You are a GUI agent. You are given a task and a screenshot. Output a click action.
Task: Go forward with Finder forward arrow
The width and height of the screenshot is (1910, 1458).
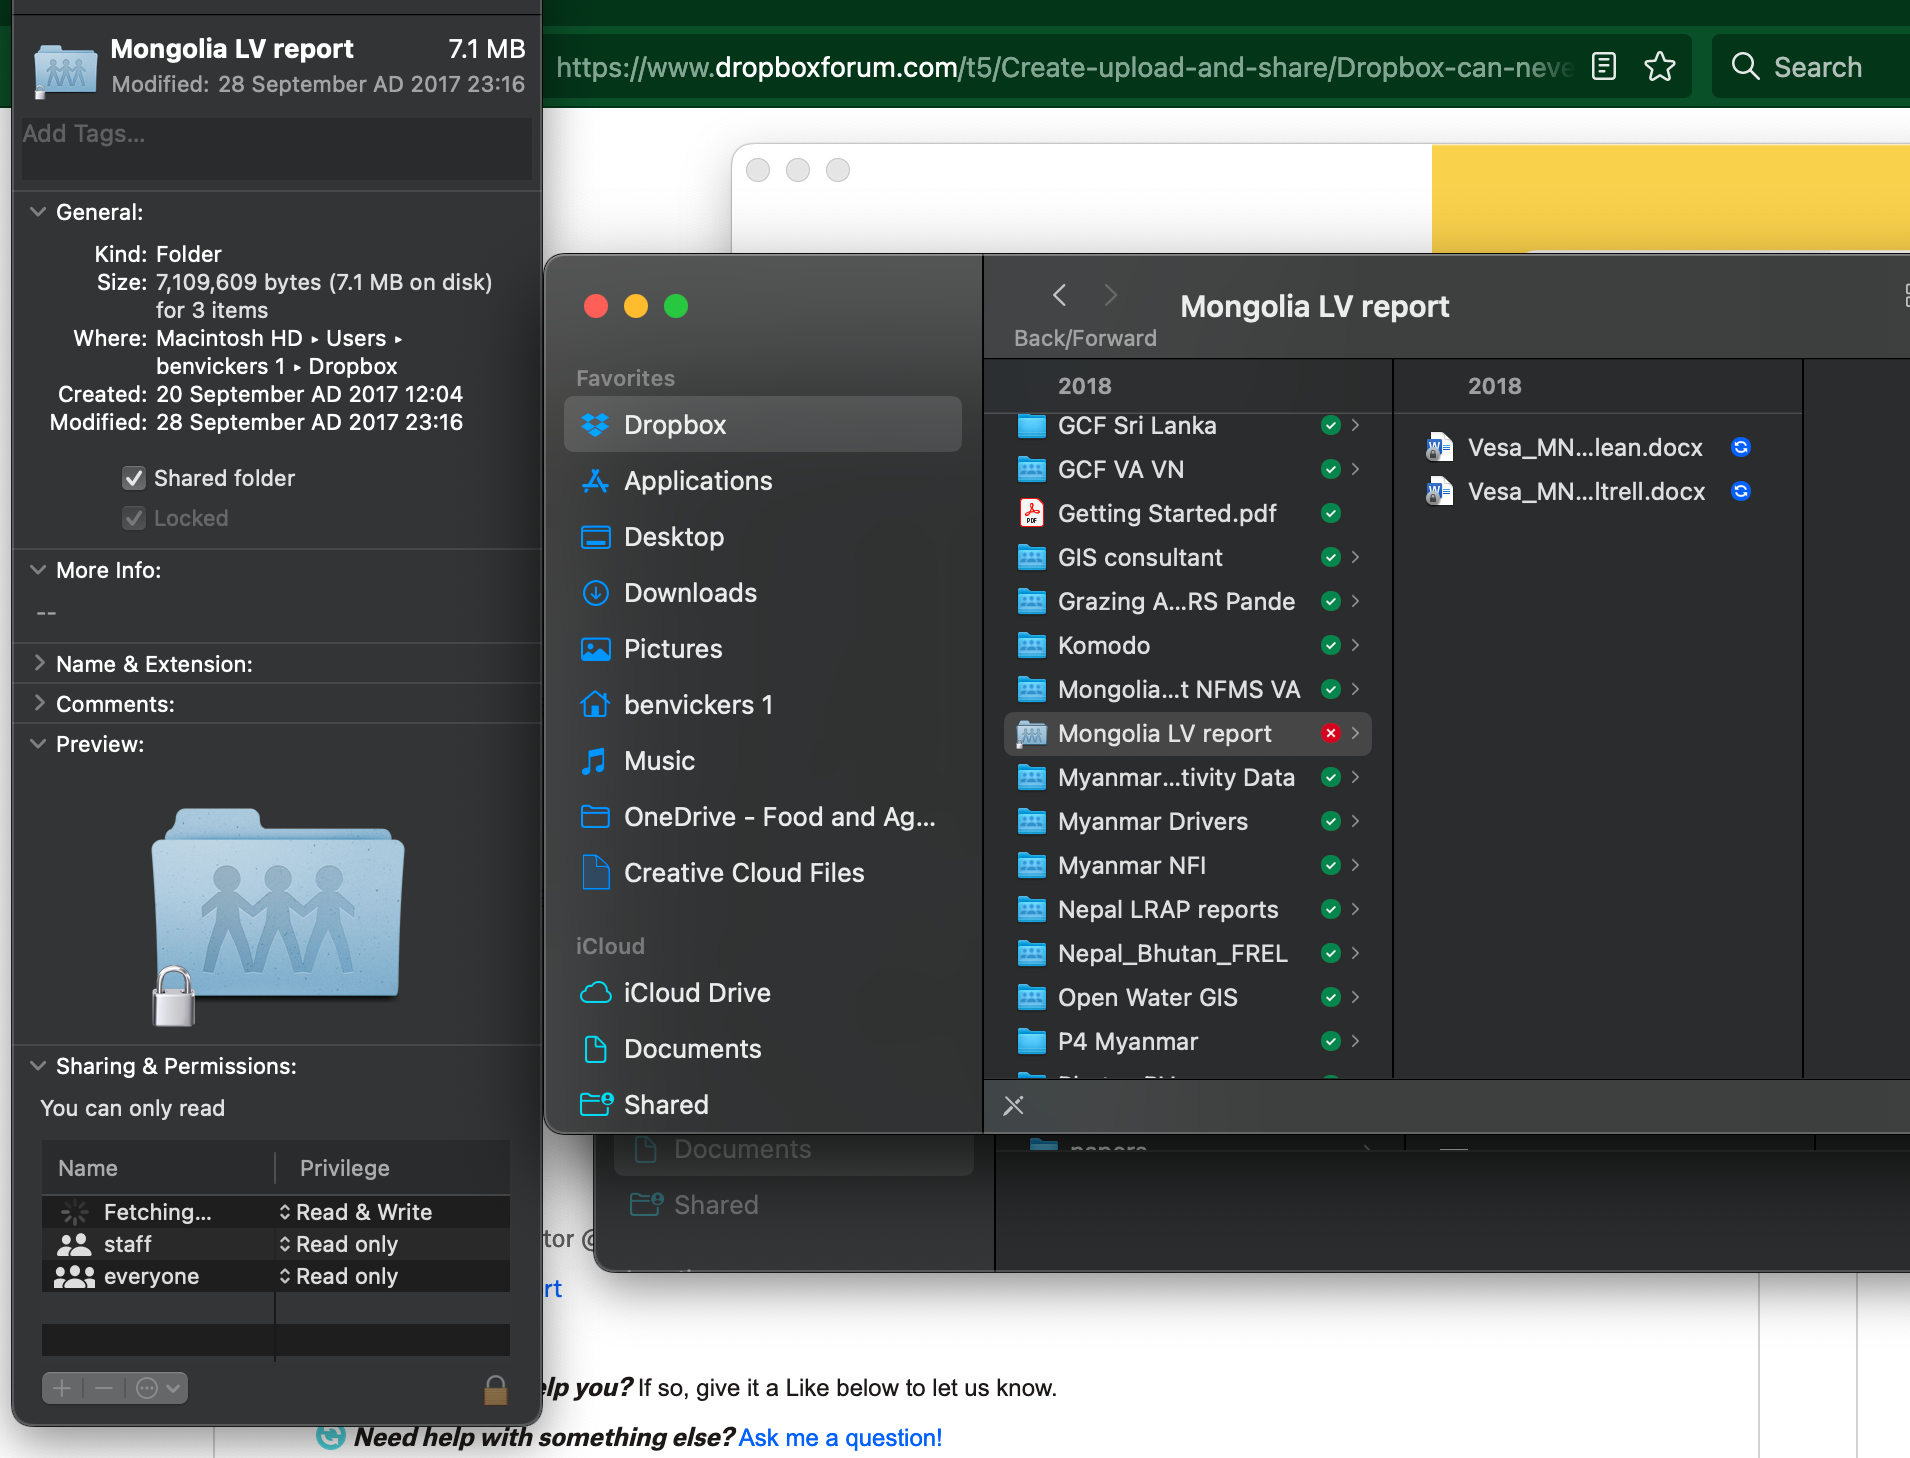coord(1110,295)
